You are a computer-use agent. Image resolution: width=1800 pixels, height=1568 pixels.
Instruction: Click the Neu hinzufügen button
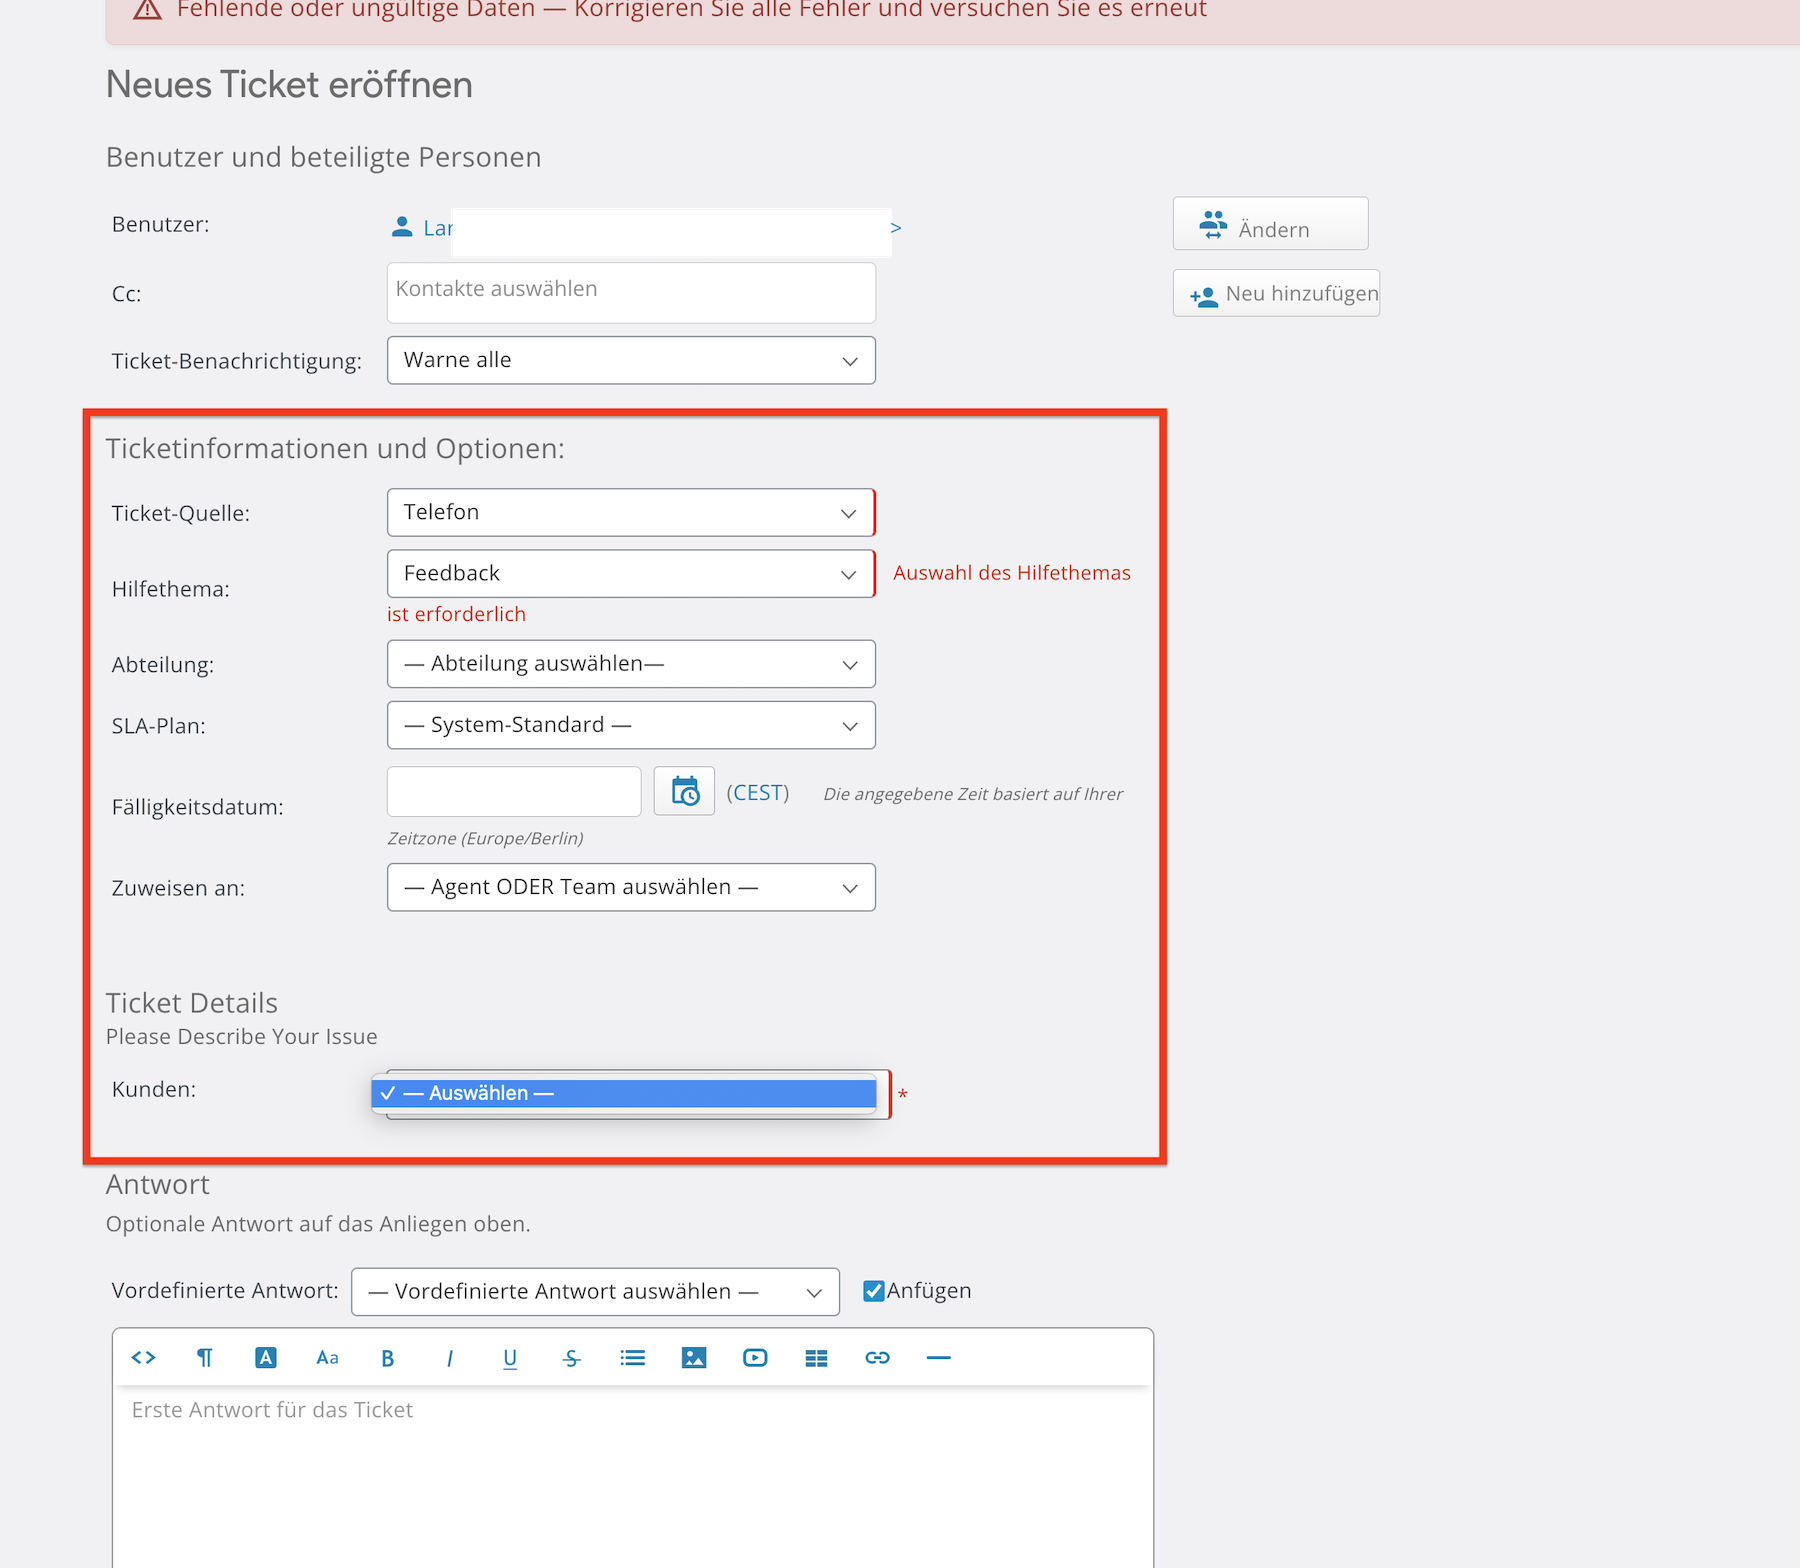(1276, 293)
